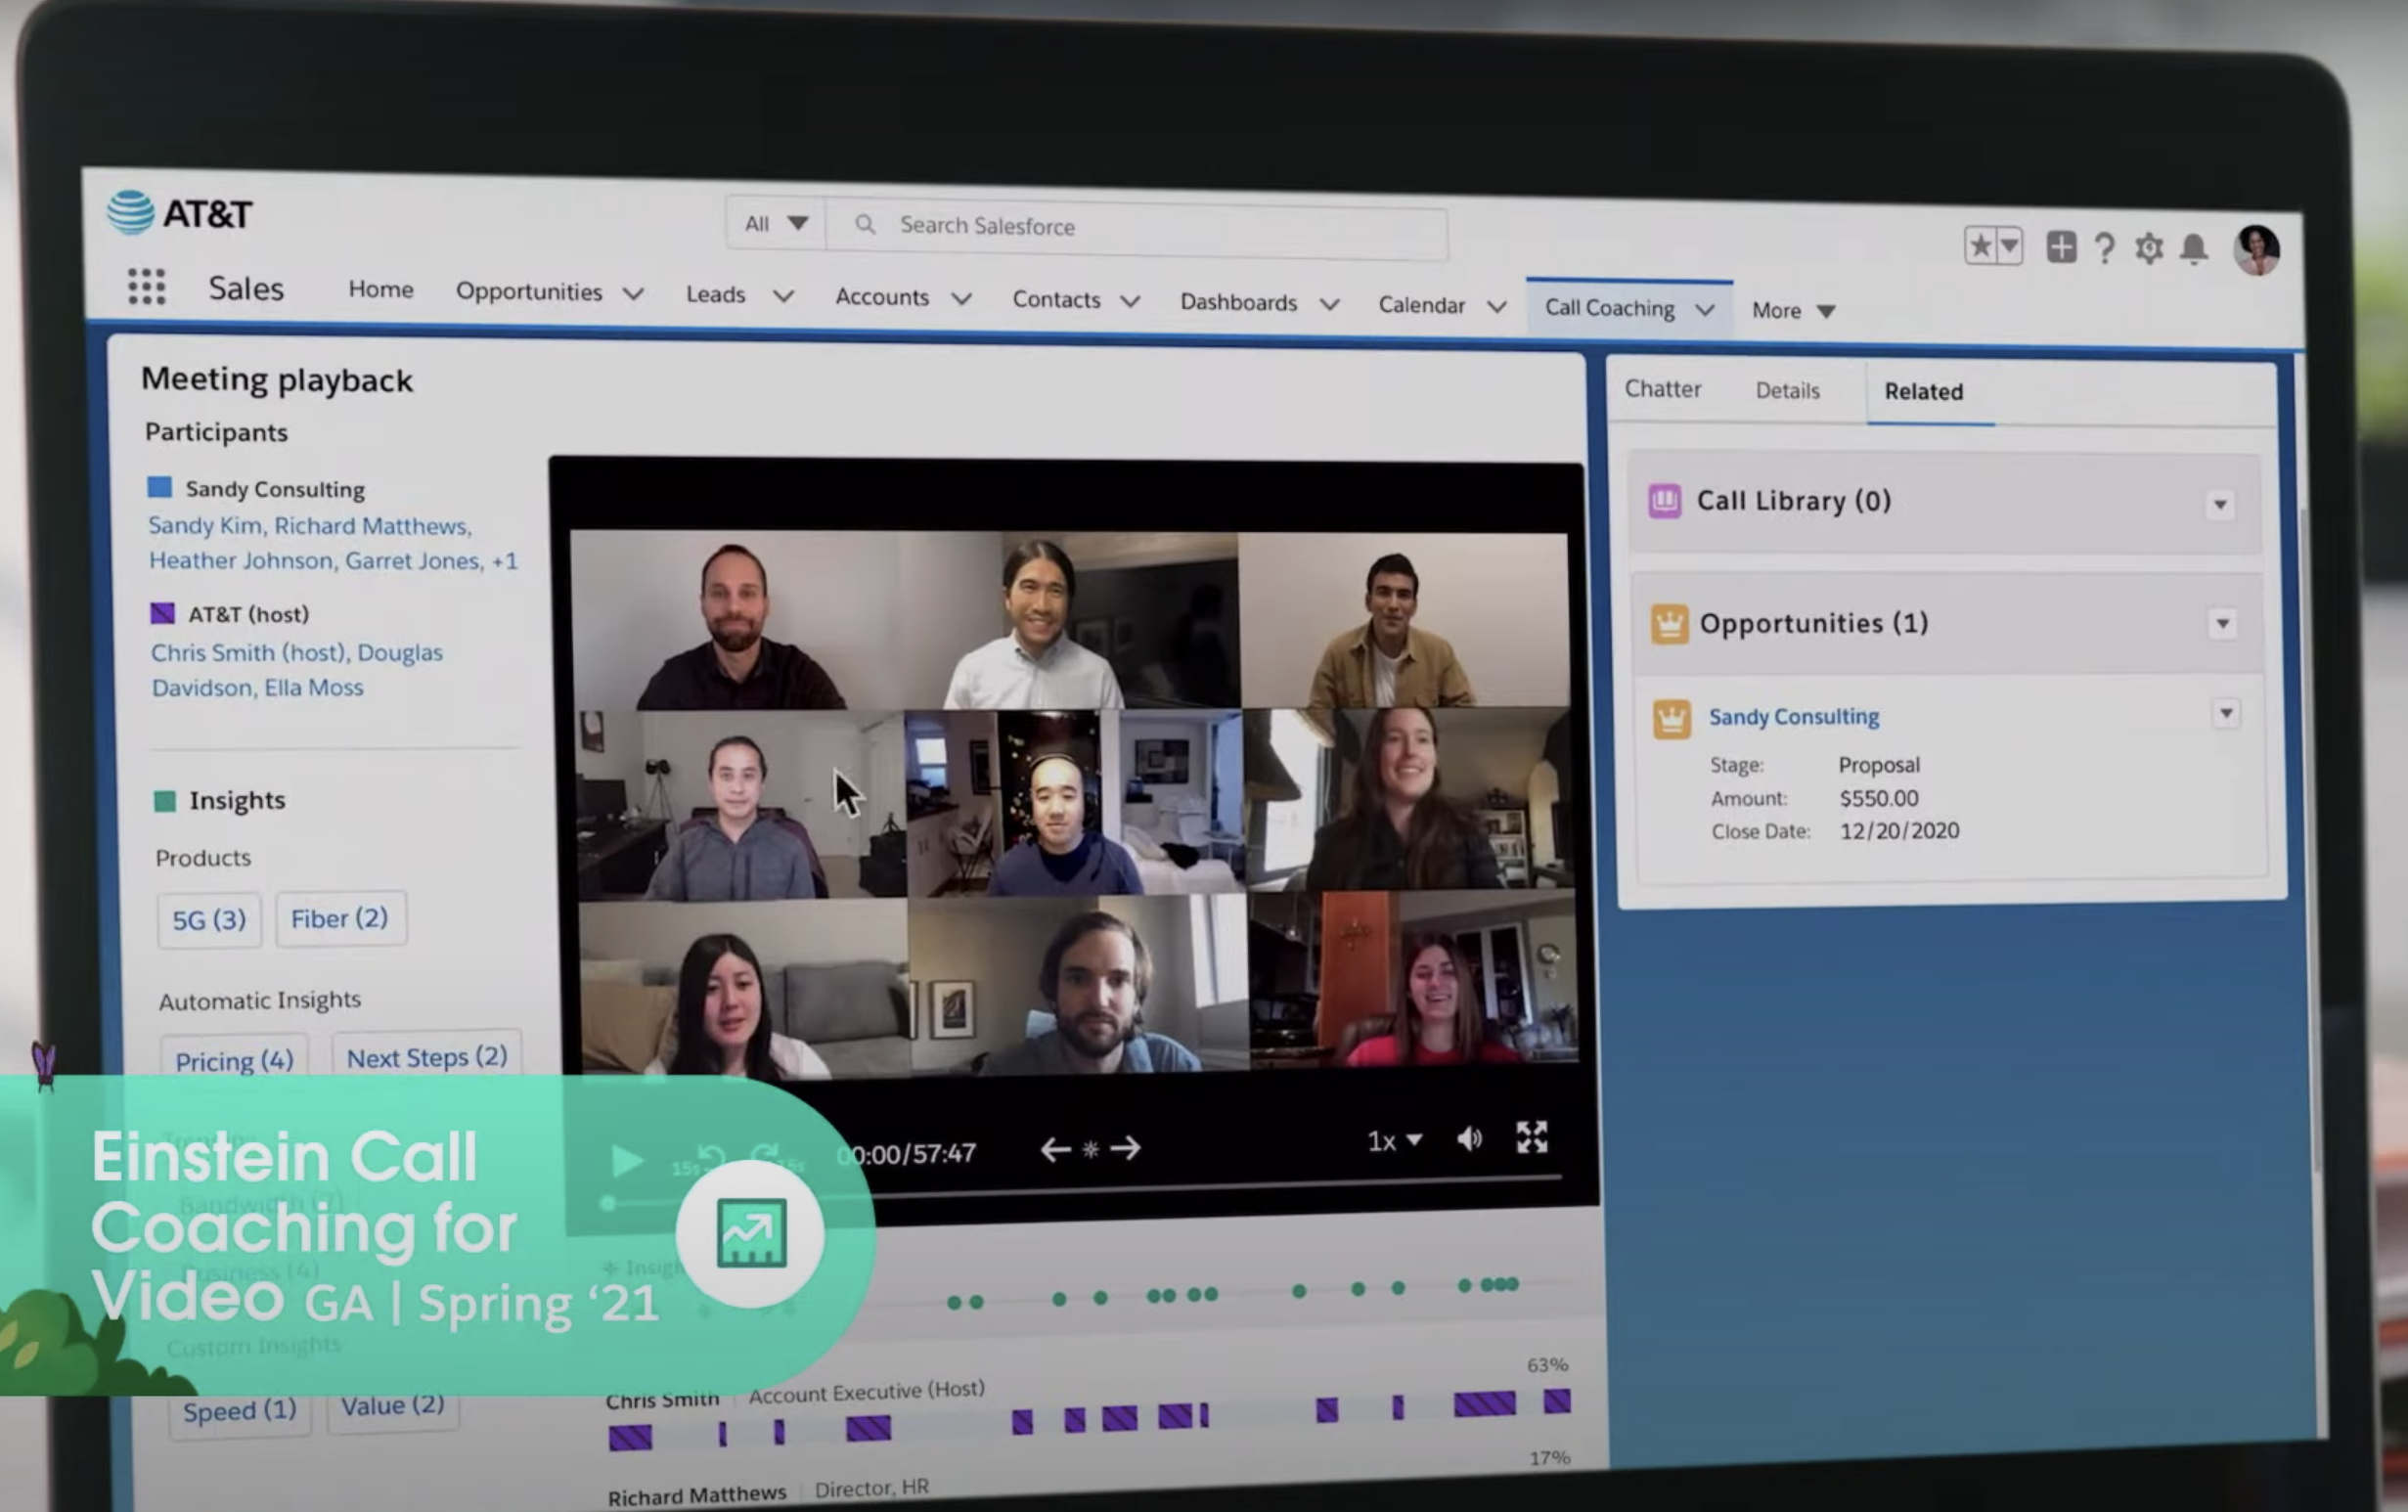Open the setup gear icon

pos(2148,248)
